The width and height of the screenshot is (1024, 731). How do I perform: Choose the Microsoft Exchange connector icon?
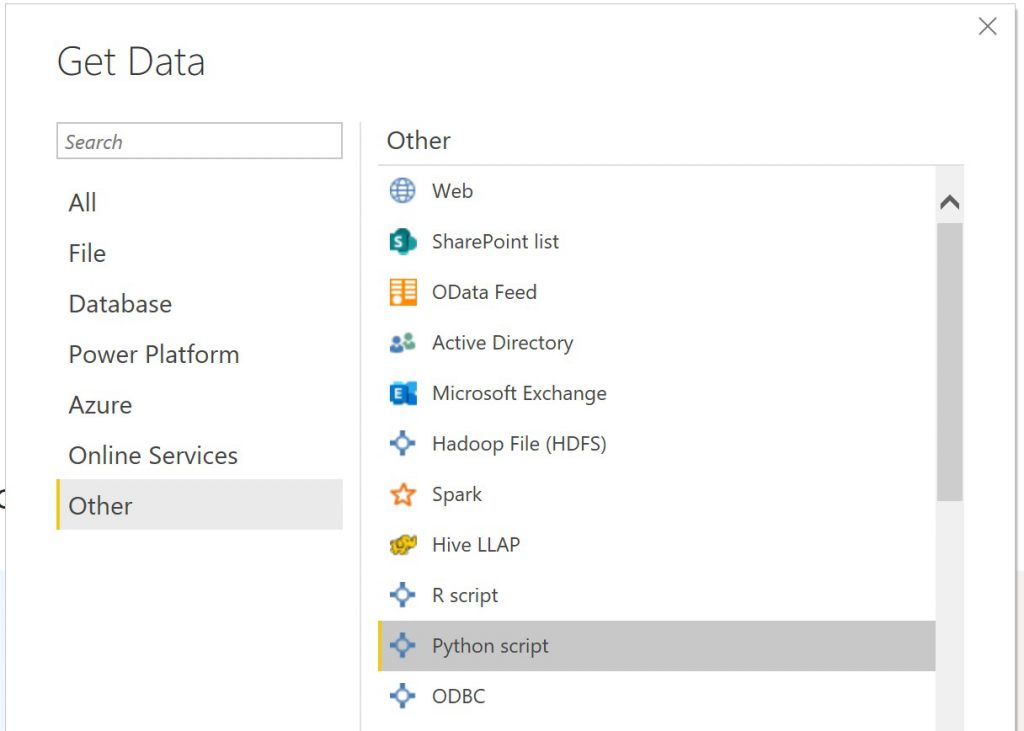click(x=401, y=393)
